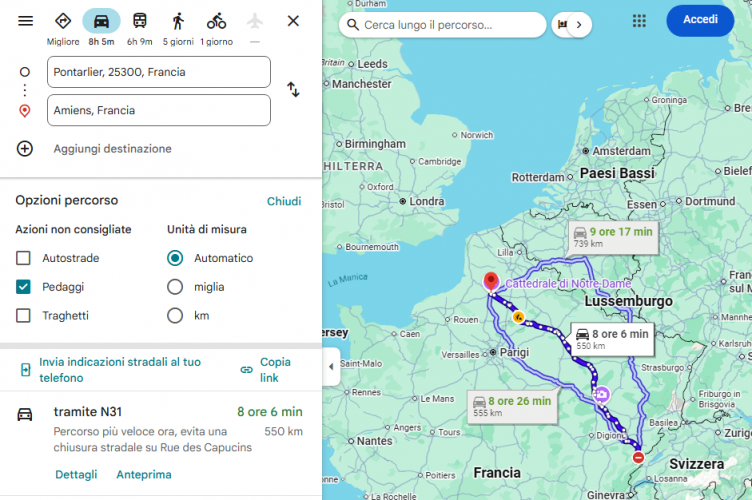Show more category chips with the arrow
The width and height of the screenshot is (752, 500).
point(579,24)
